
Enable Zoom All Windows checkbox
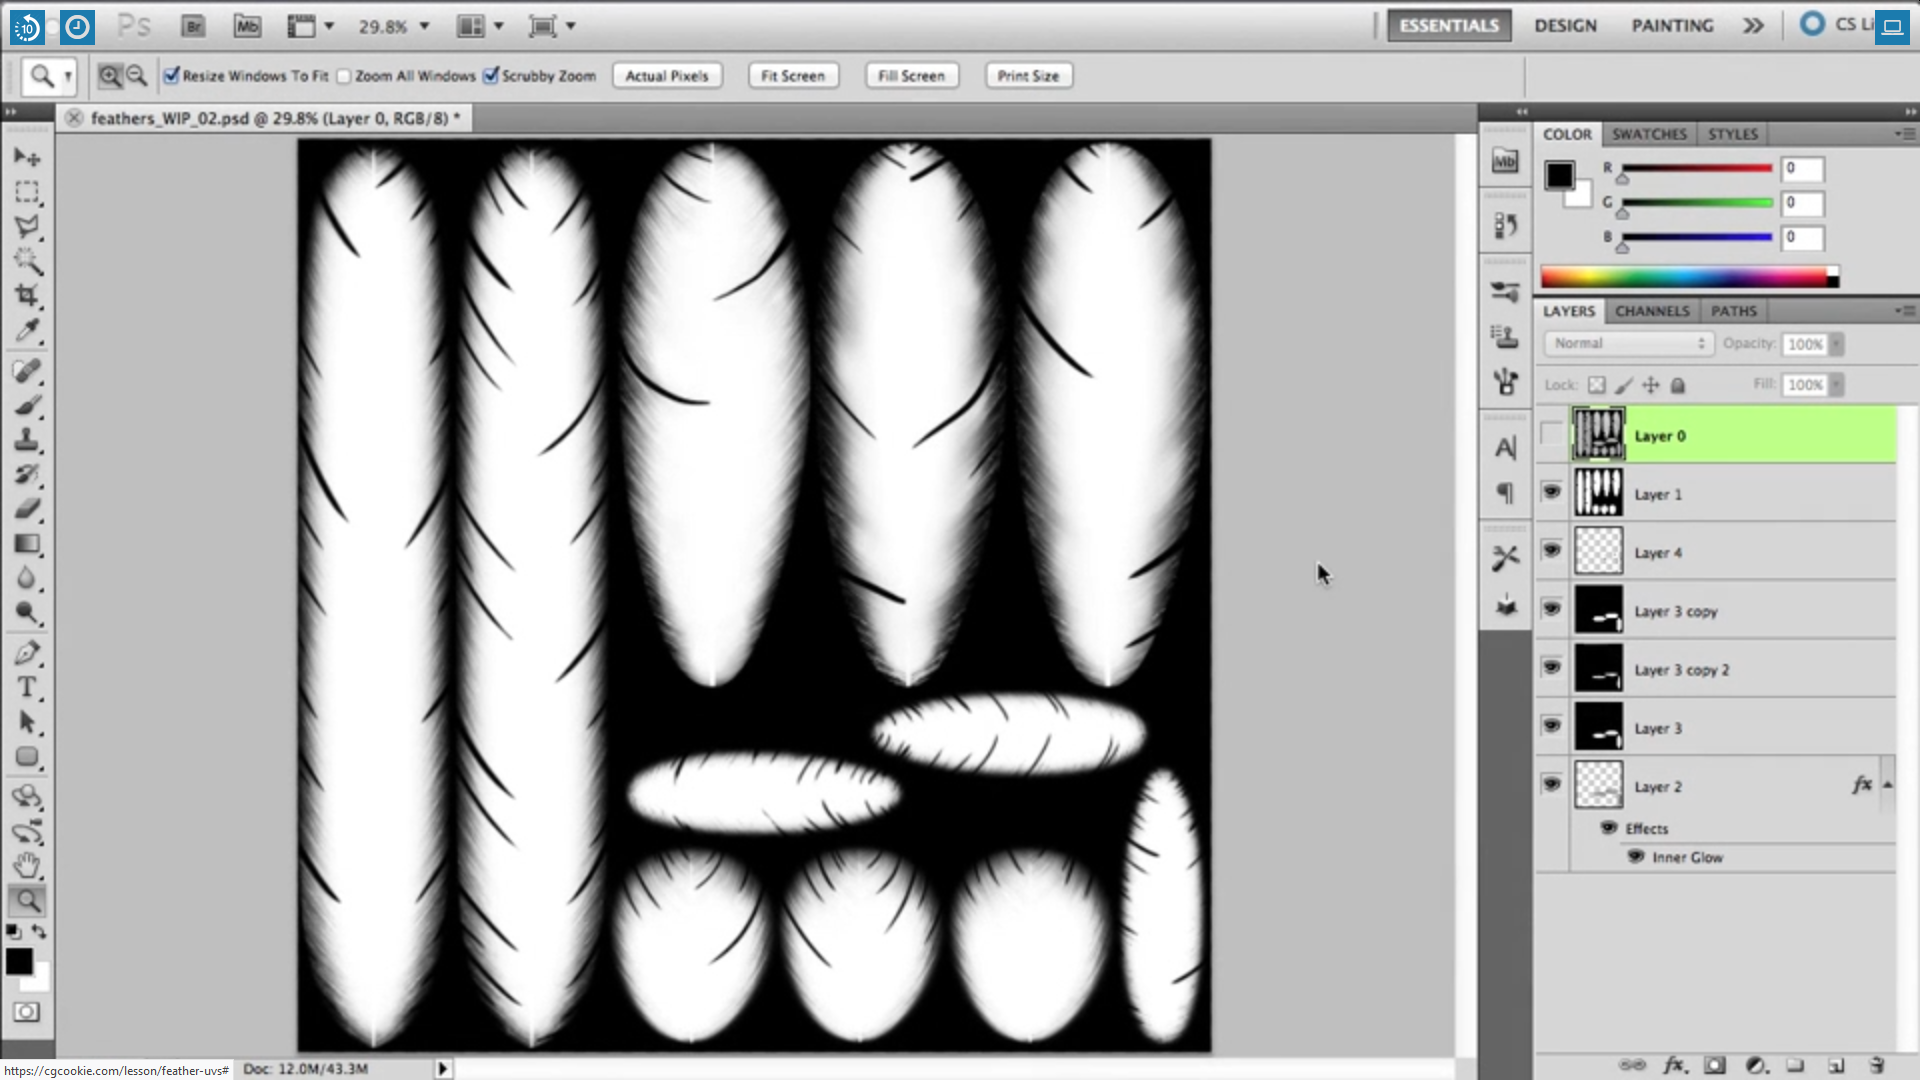point(344,76)
